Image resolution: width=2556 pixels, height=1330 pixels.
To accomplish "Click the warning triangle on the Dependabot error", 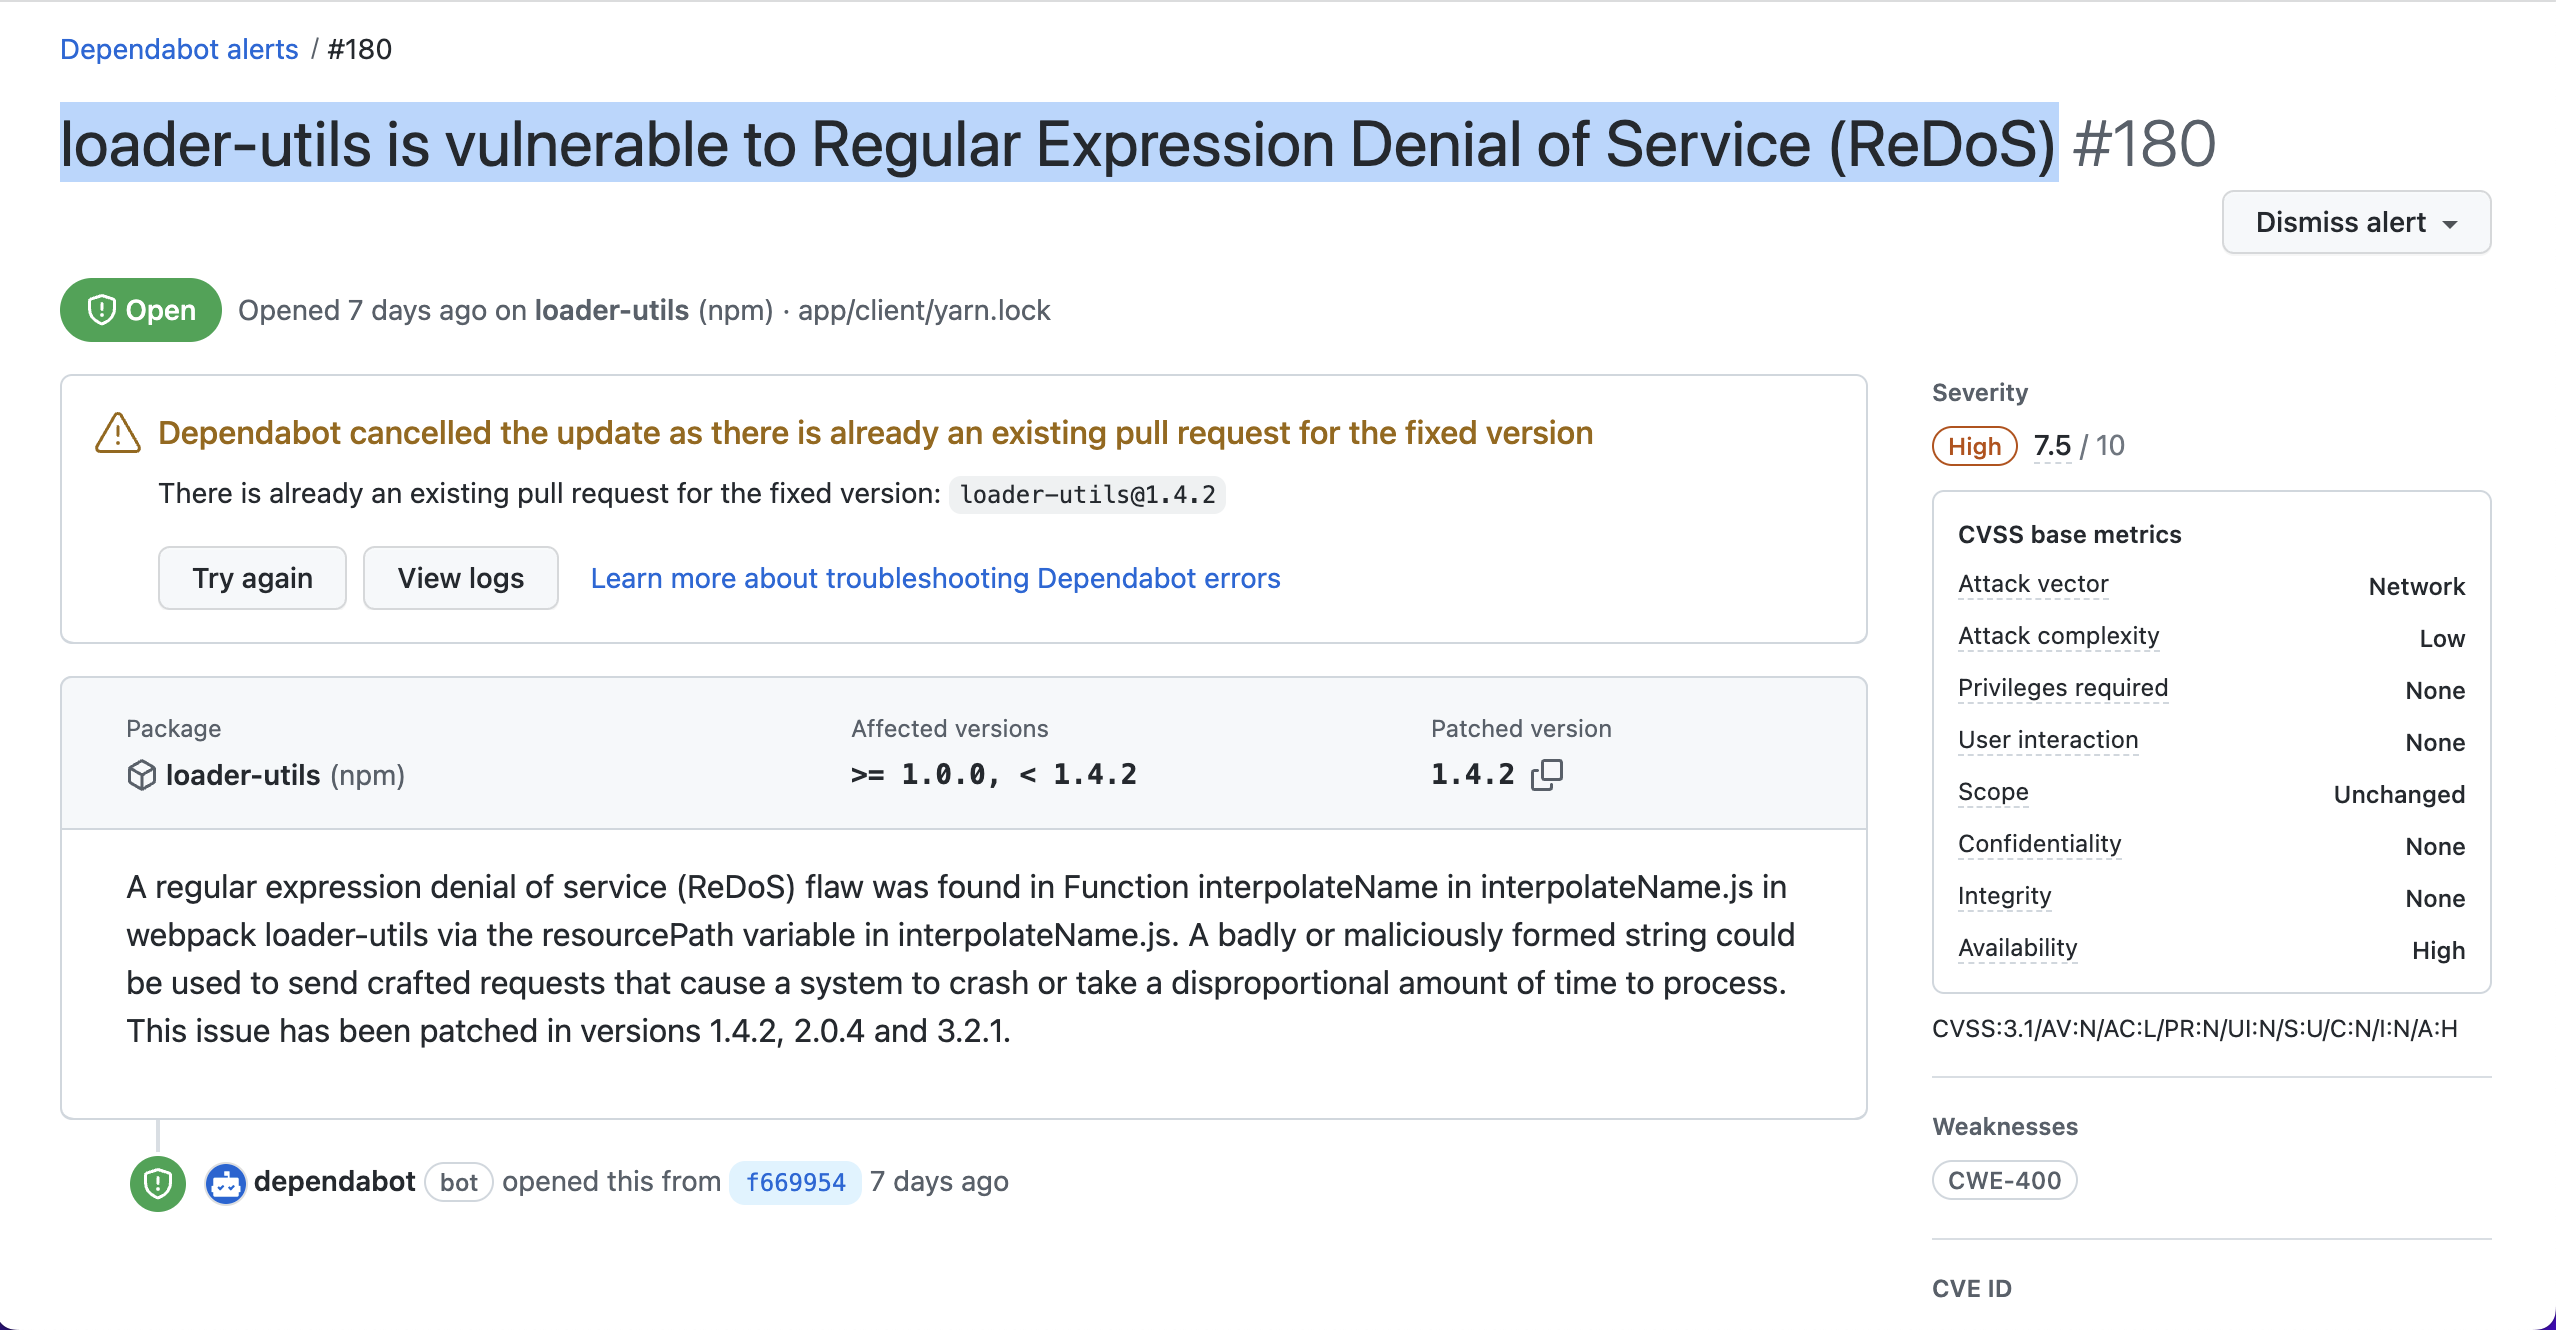I will tap(117, 434).
